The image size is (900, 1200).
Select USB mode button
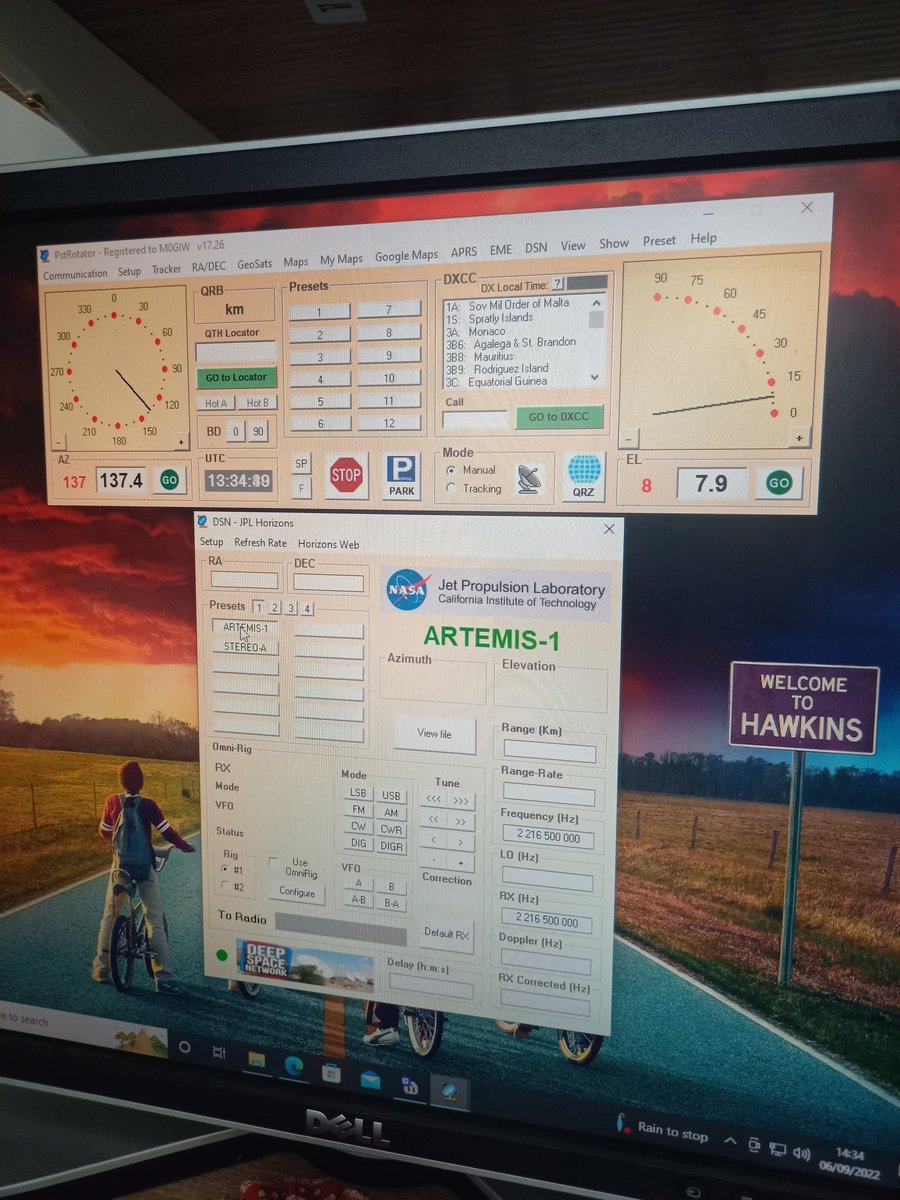coord(391,796)
